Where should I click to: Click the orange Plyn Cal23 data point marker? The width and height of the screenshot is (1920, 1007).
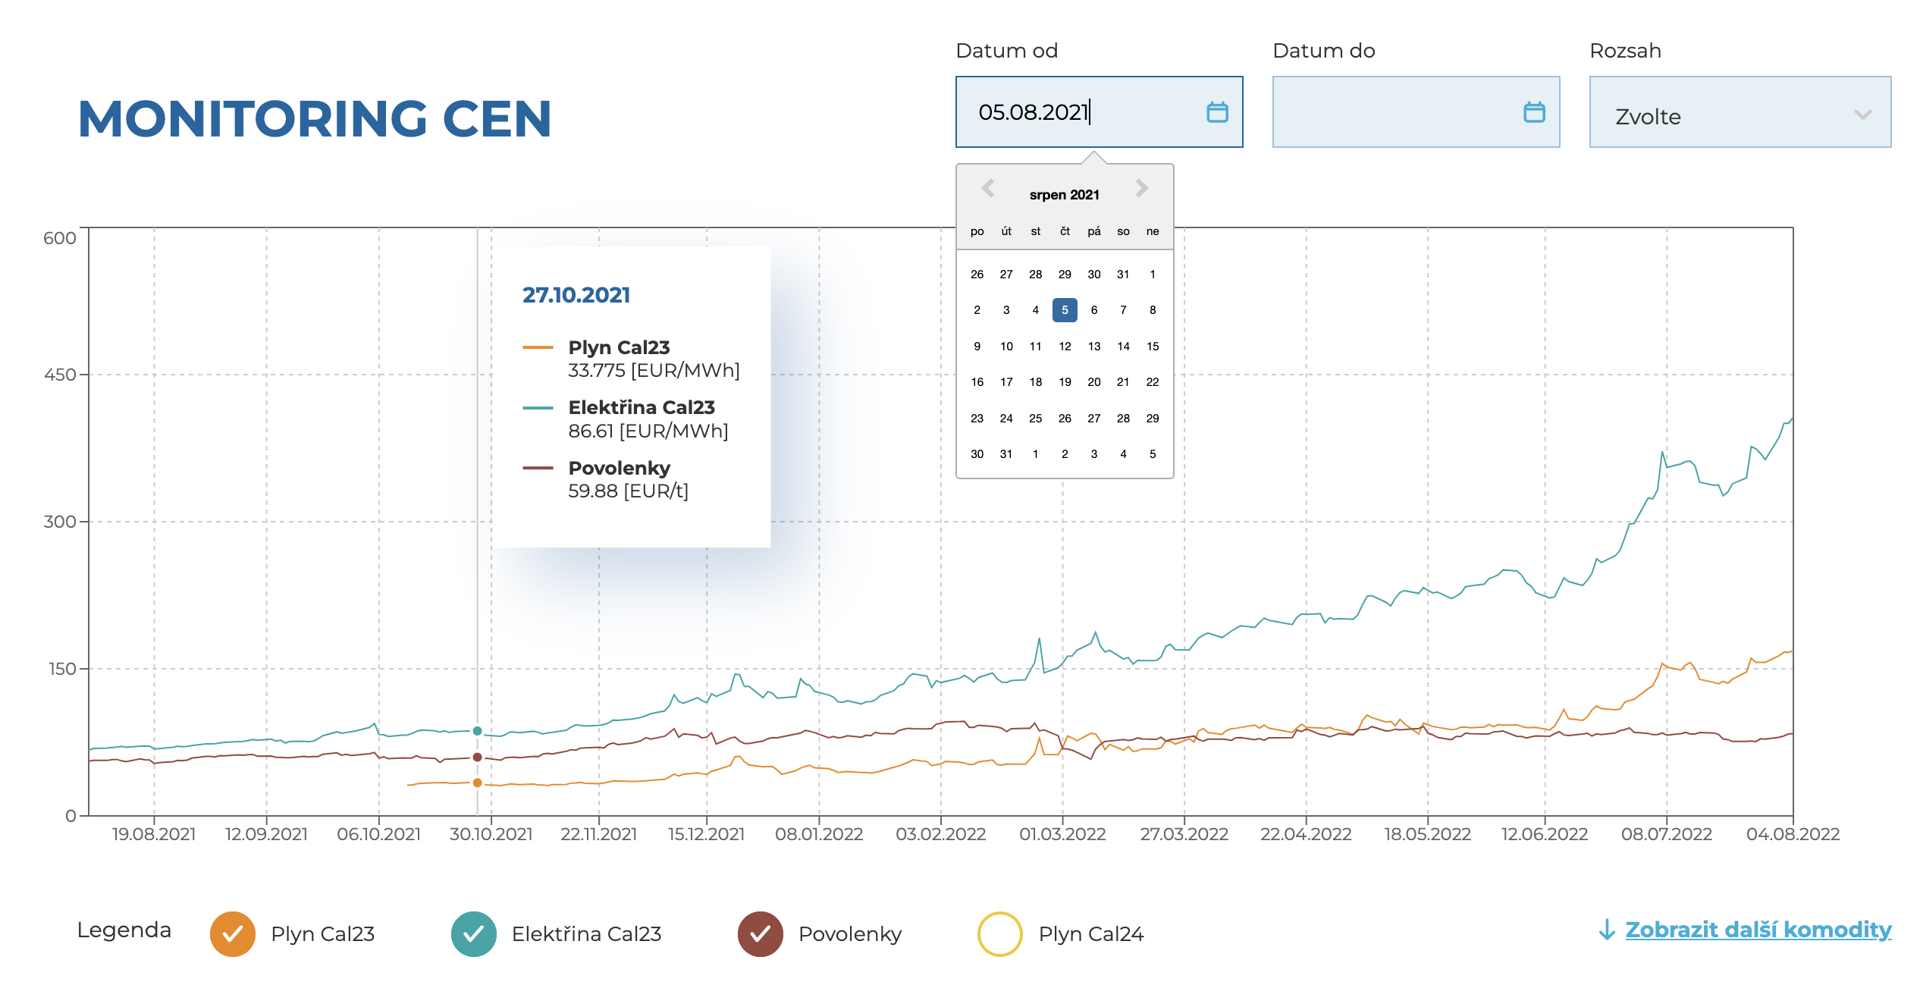click(477, 783)
